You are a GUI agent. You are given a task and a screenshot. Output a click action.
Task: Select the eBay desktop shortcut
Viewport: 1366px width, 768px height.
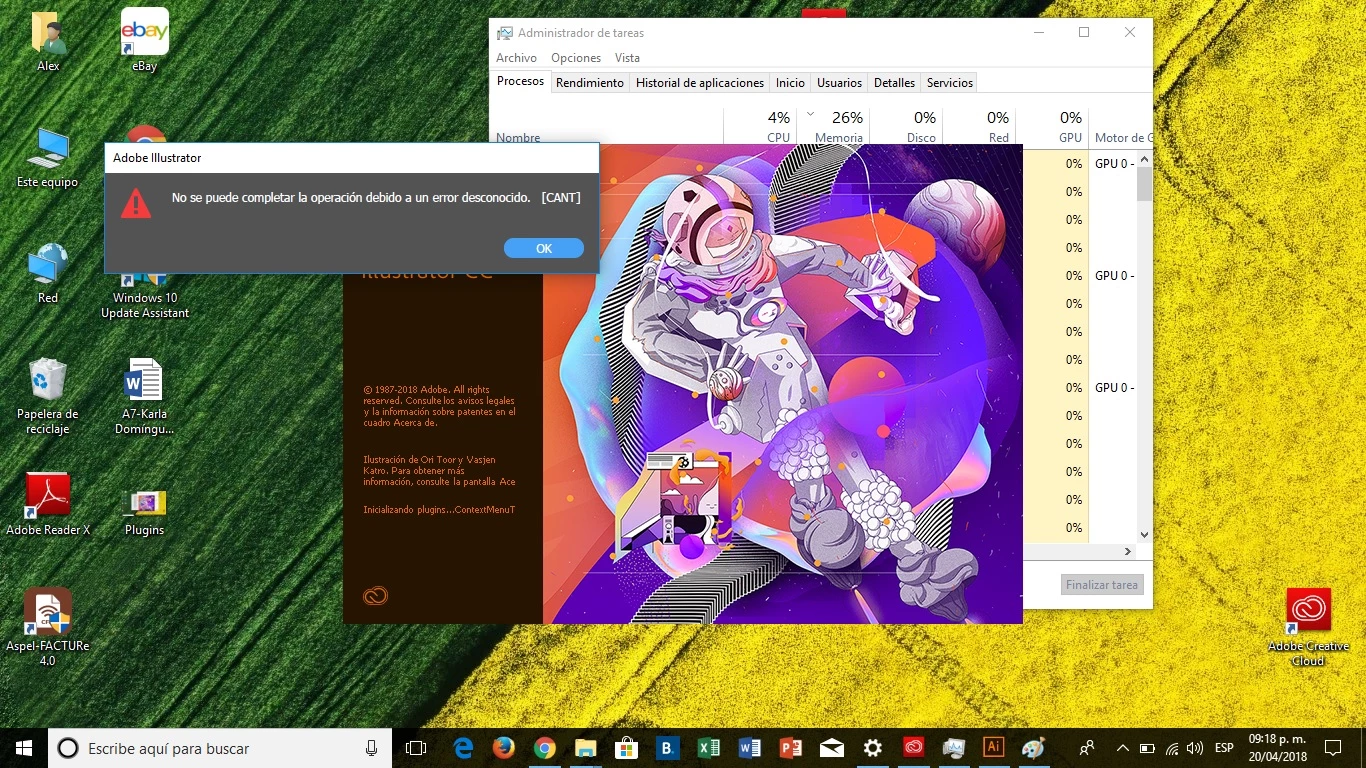pos(145,40)
